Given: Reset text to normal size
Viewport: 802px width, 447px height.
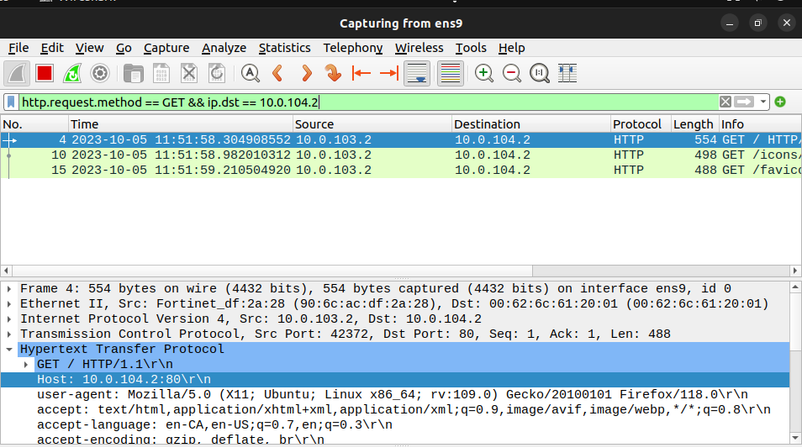Looking at the screenshot, I should [x=540, y=74].
